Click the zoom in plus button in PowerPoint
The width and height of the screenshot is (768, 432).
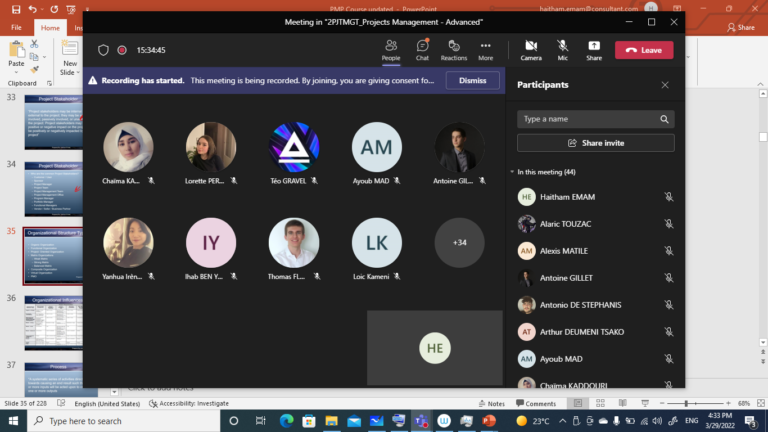click(x=728, y=403)
